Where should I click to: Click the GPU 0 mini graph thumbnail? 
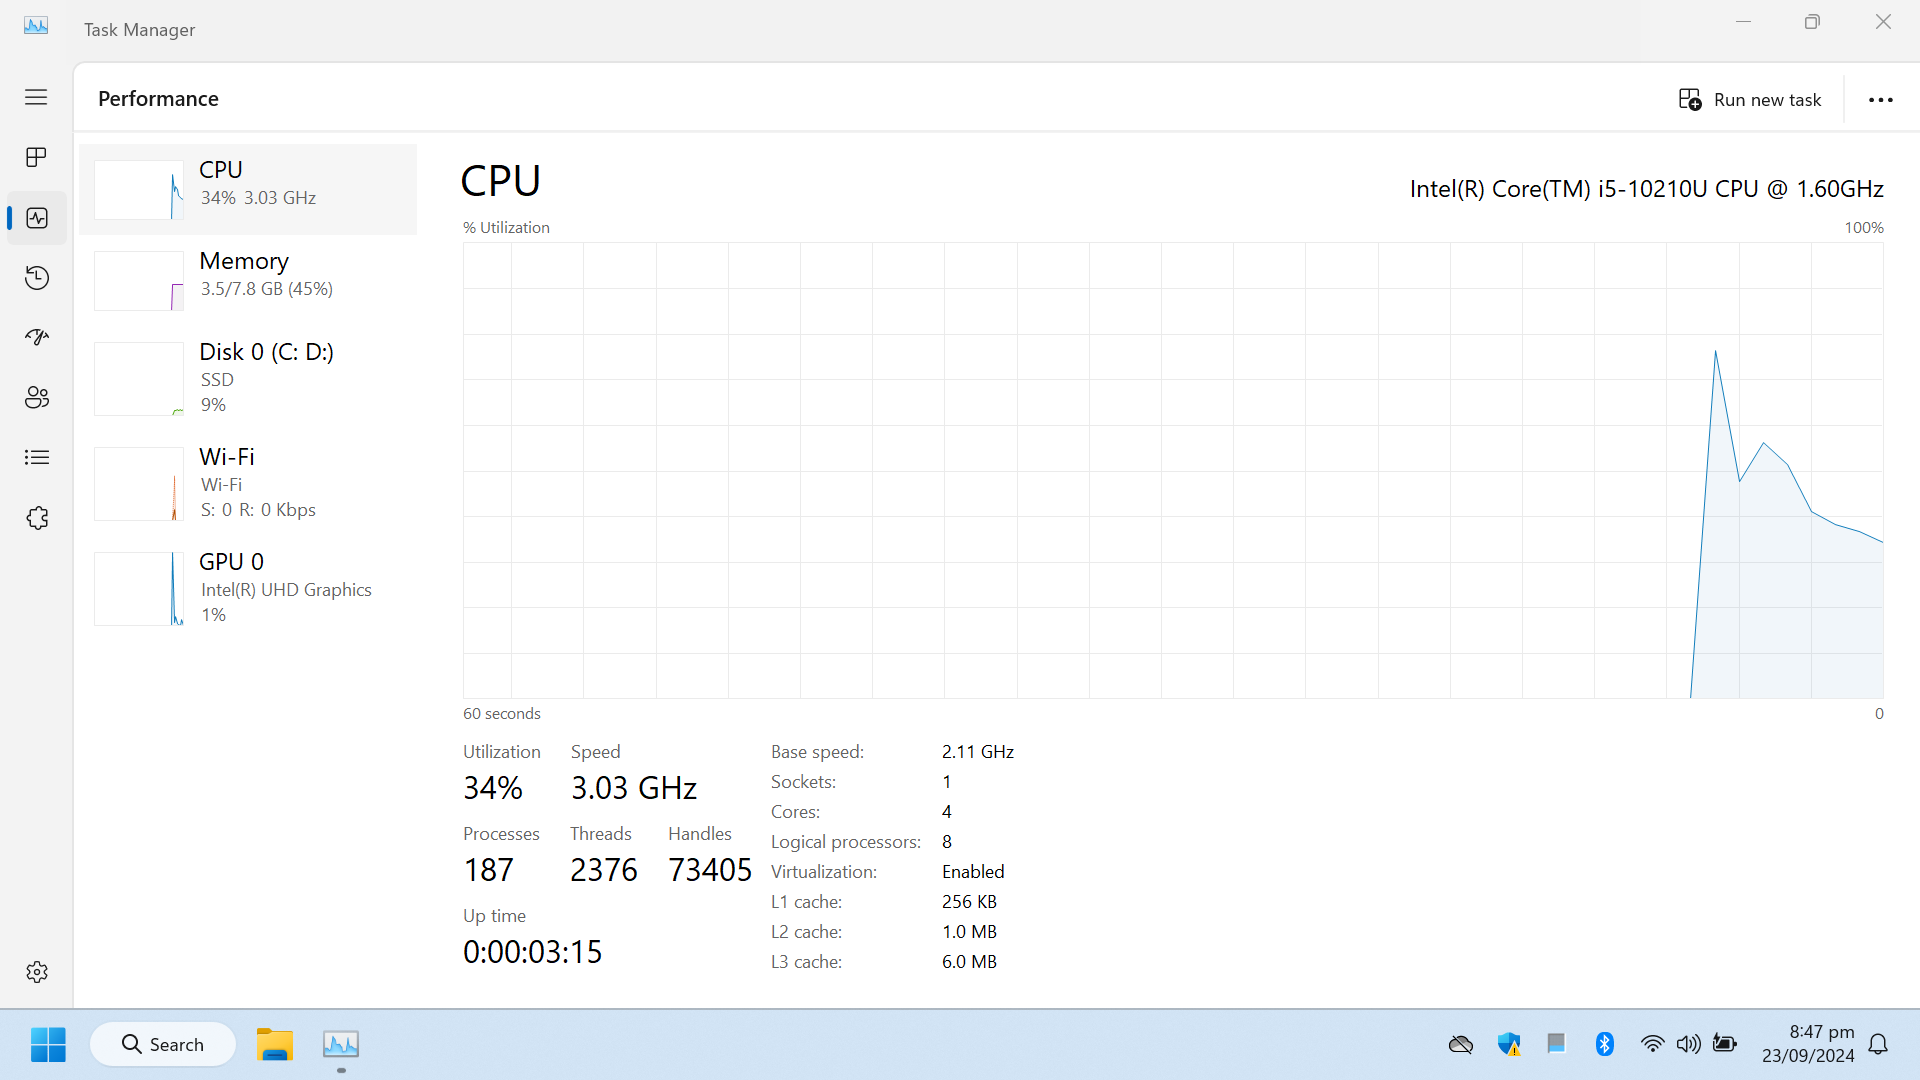tap(139, 589)
